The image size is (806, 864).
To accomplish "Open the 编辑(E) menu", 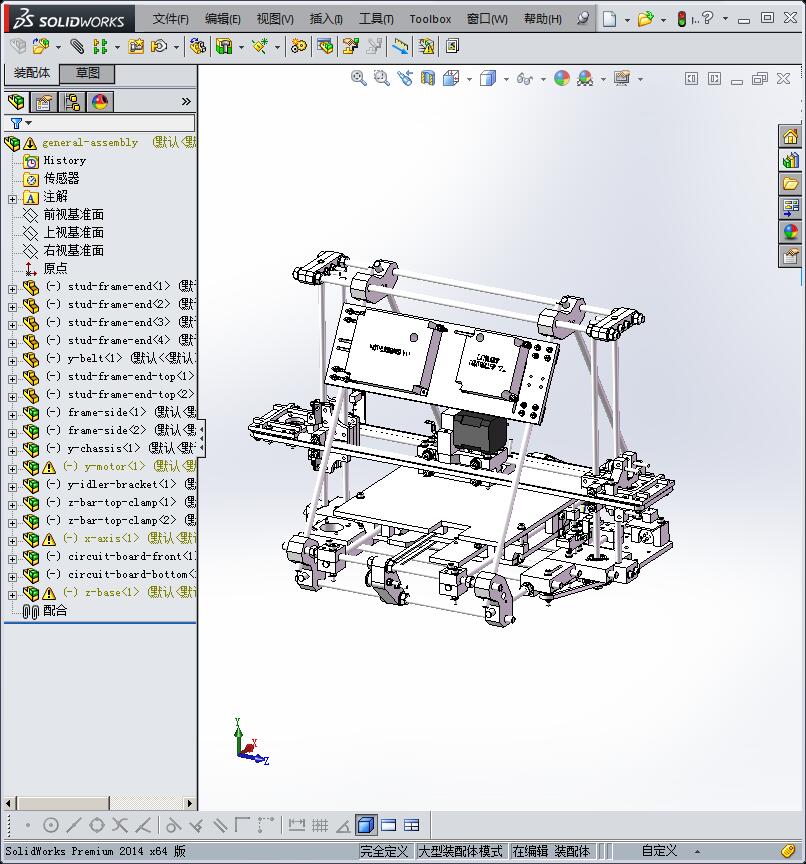I will click(x=223, y=19).
